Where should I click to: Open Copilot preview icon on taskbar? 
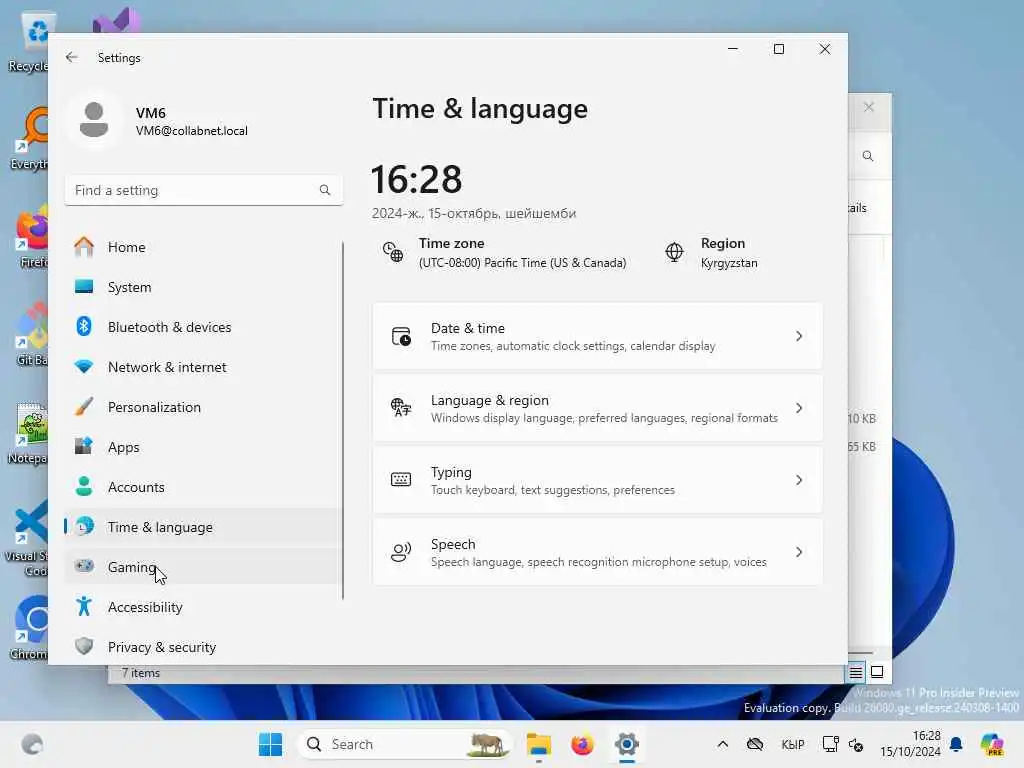click(x=992, y=744)
